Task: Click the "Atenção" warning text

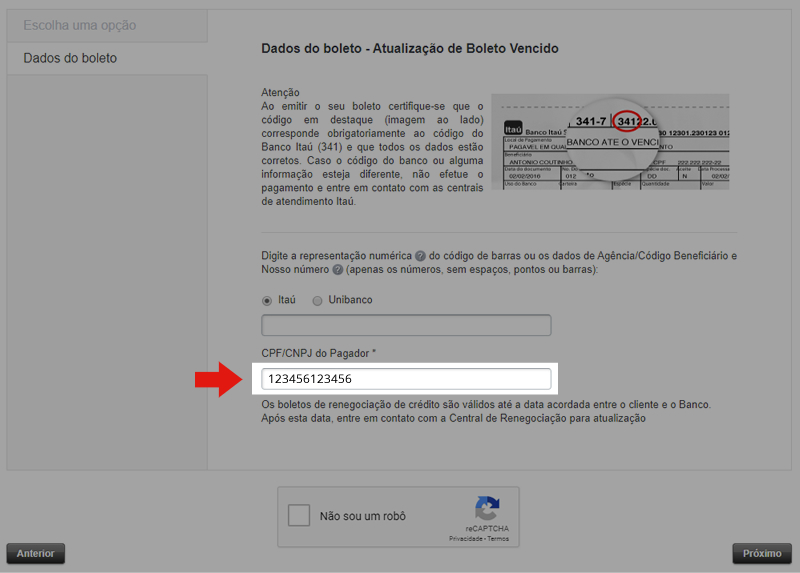Action: 280,92
